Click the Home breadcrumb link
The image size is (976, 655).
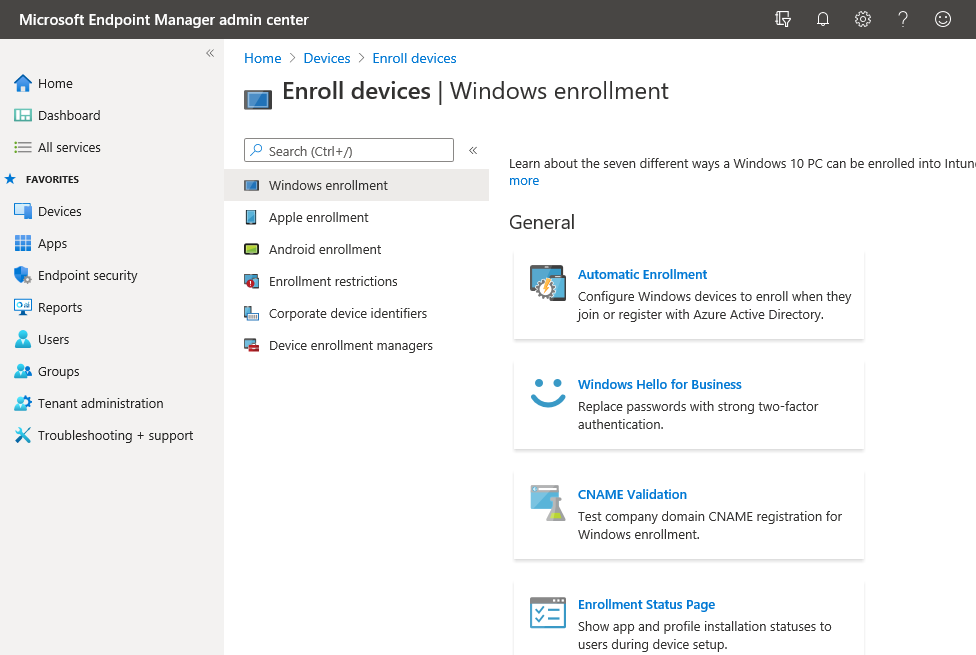click(x=262, y=58)
